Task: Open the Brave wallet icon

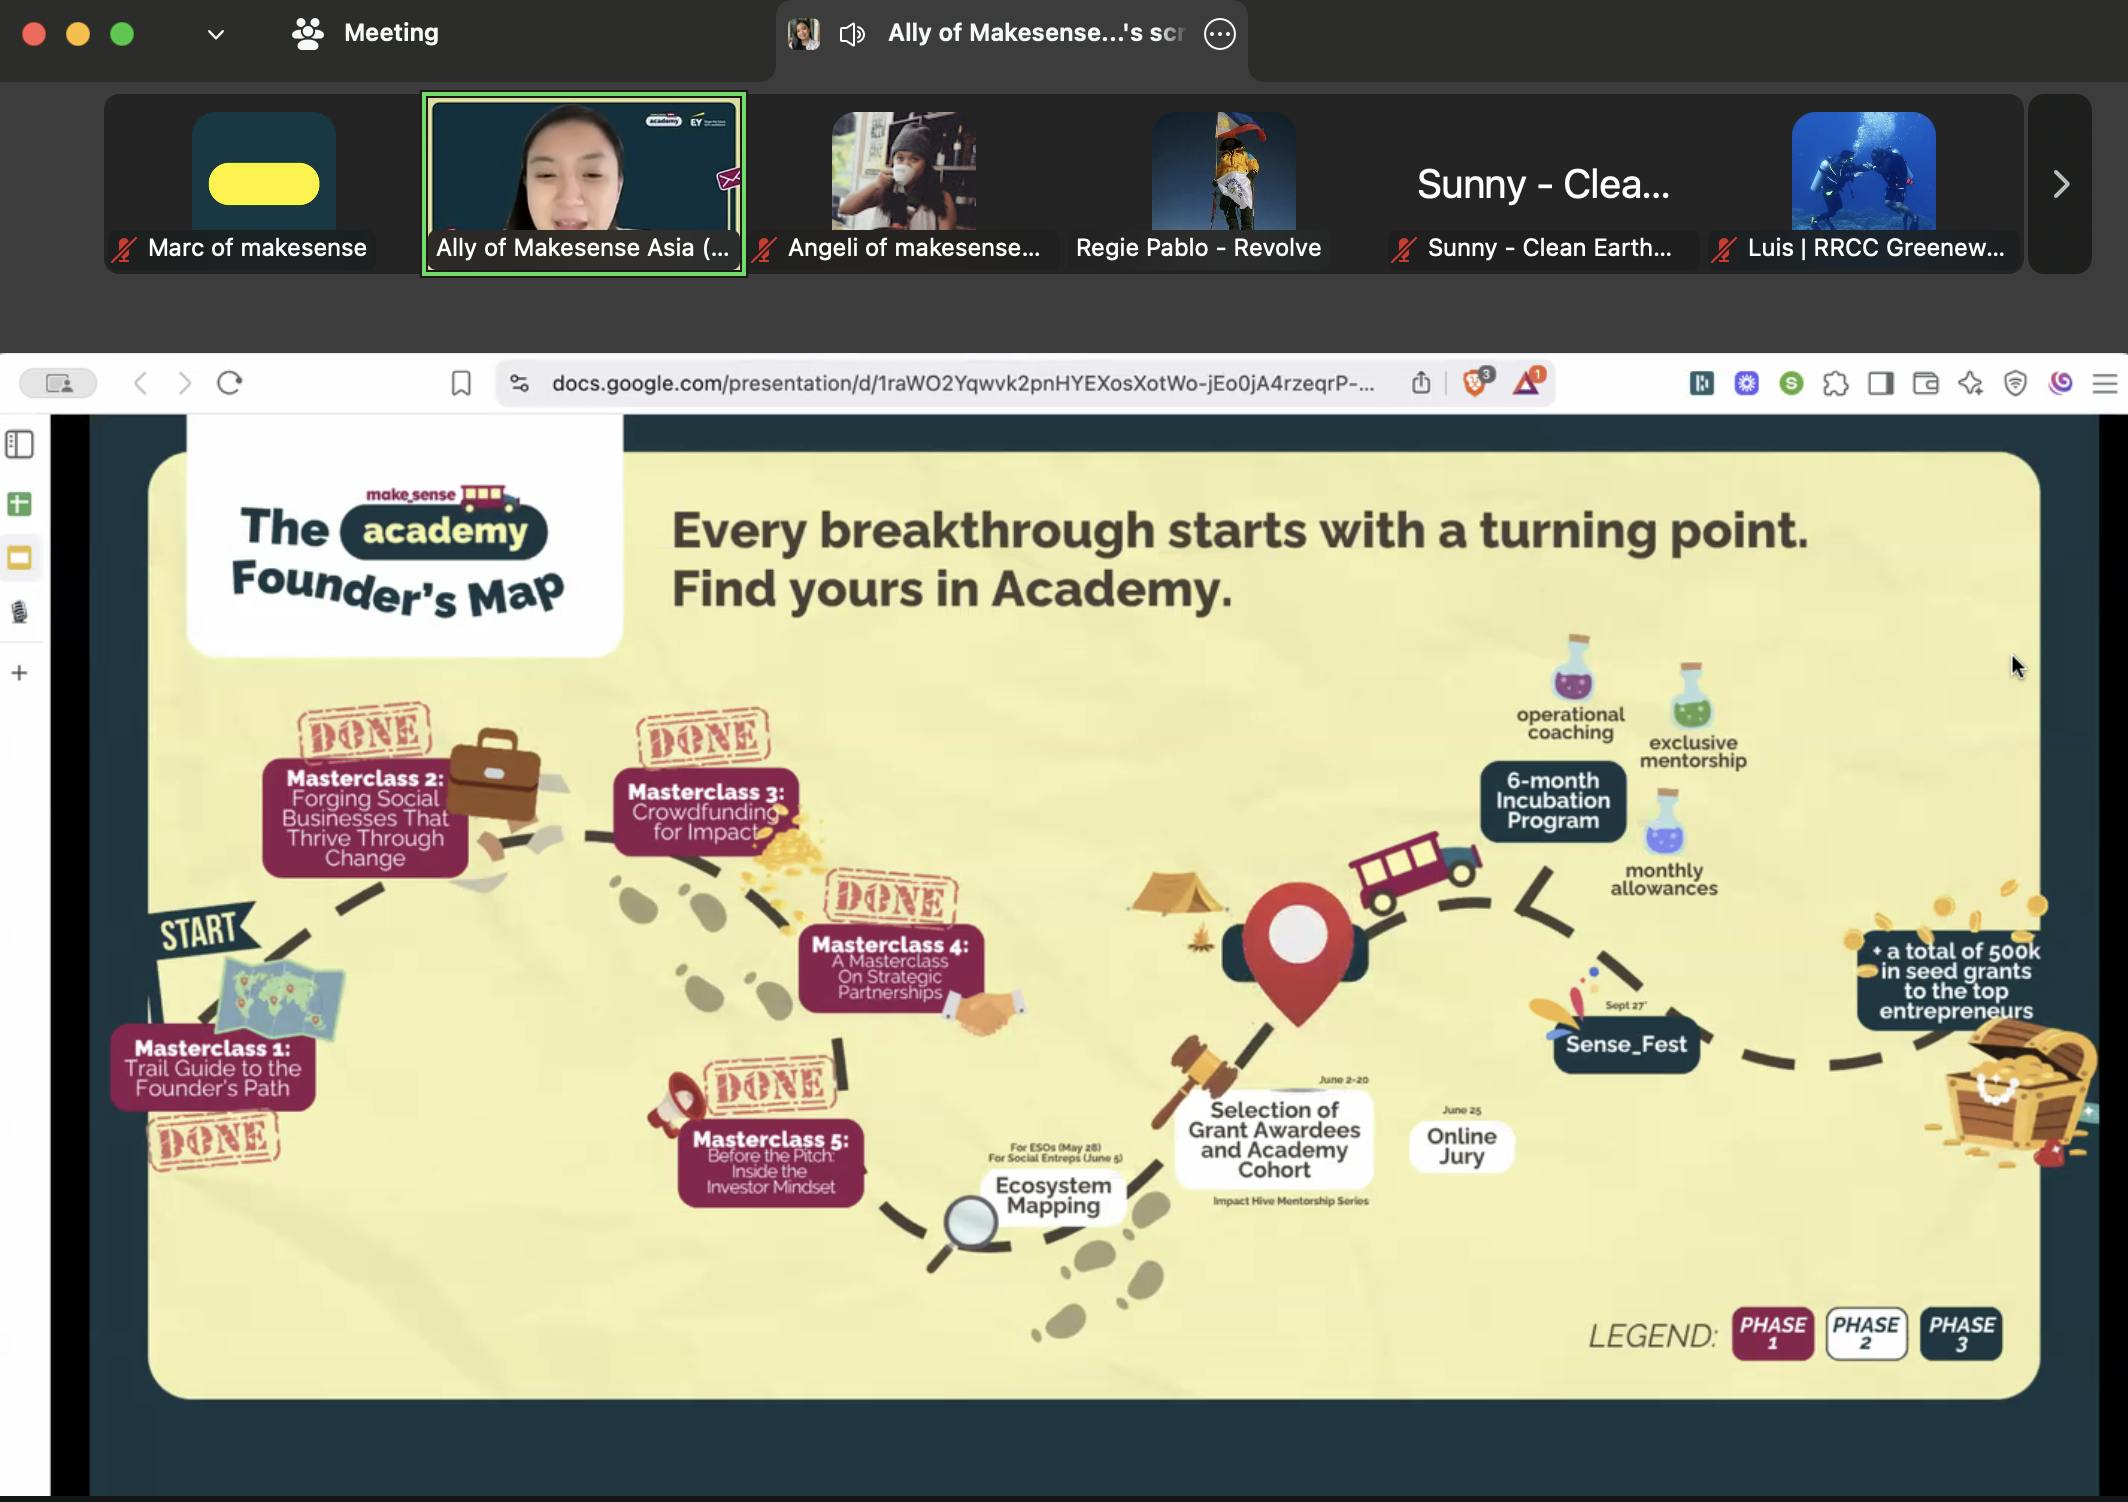Action: pyautogui.click(x=1925, y=383)
